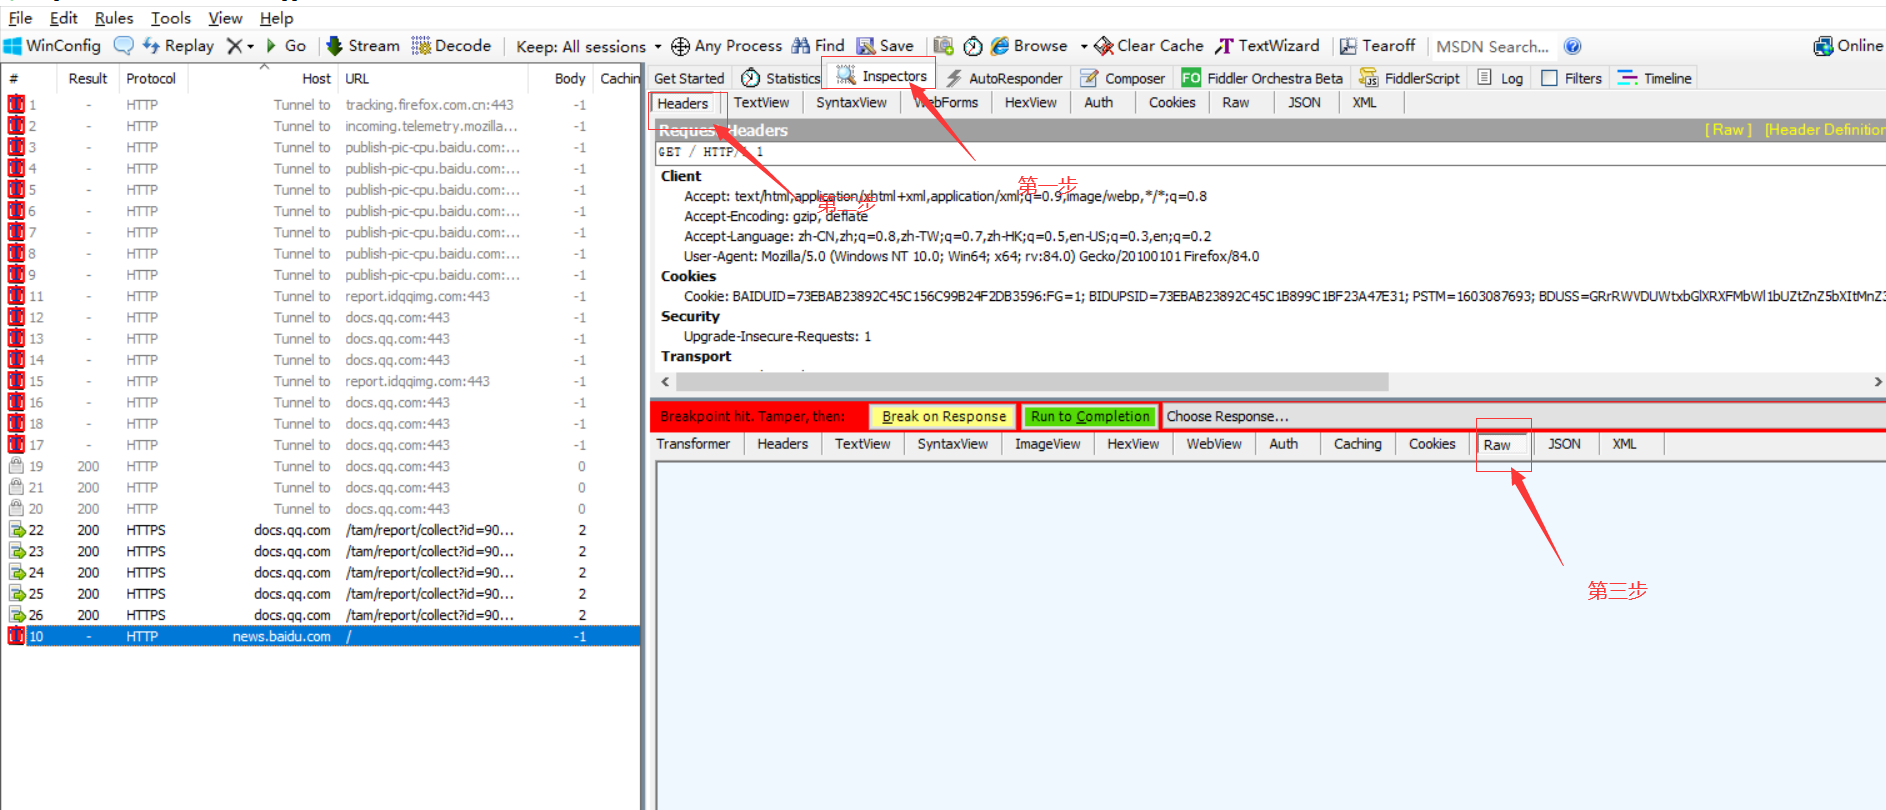Select response Transformer tab

pyautogui.click(x=693, y=444)
